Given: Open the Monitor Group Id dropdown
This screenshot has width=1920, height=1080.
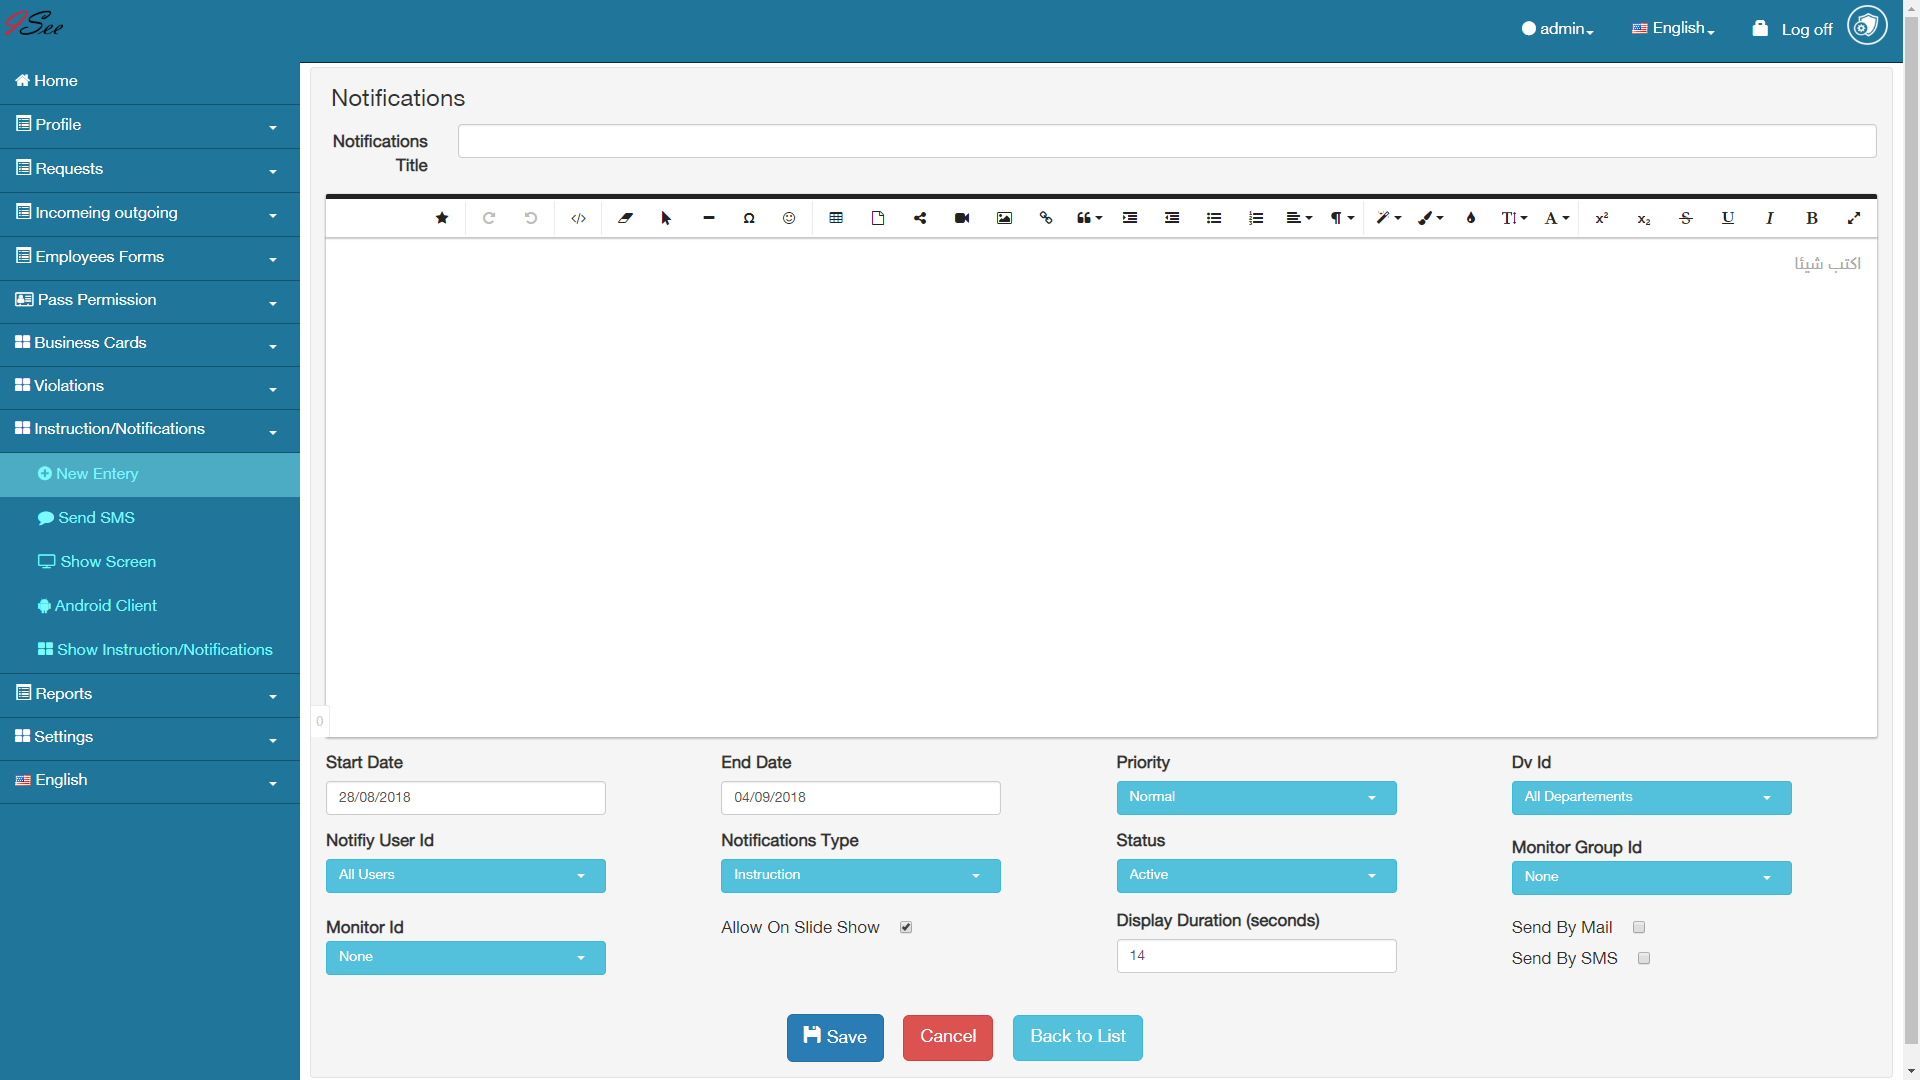Looking at the screenshot, I should point(1651,877).
